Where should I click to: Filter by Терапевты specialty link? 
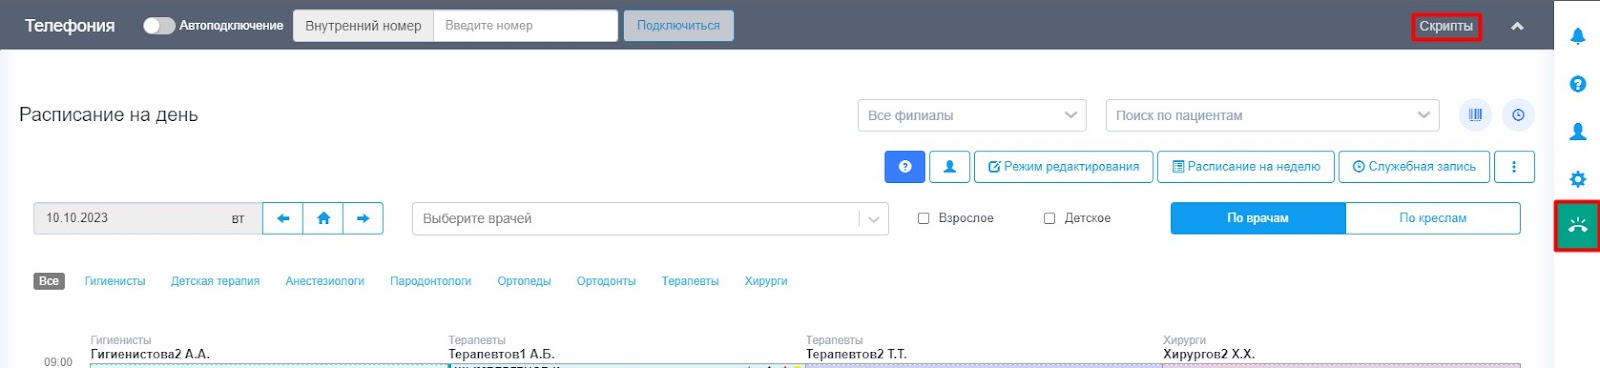[690, 281]
